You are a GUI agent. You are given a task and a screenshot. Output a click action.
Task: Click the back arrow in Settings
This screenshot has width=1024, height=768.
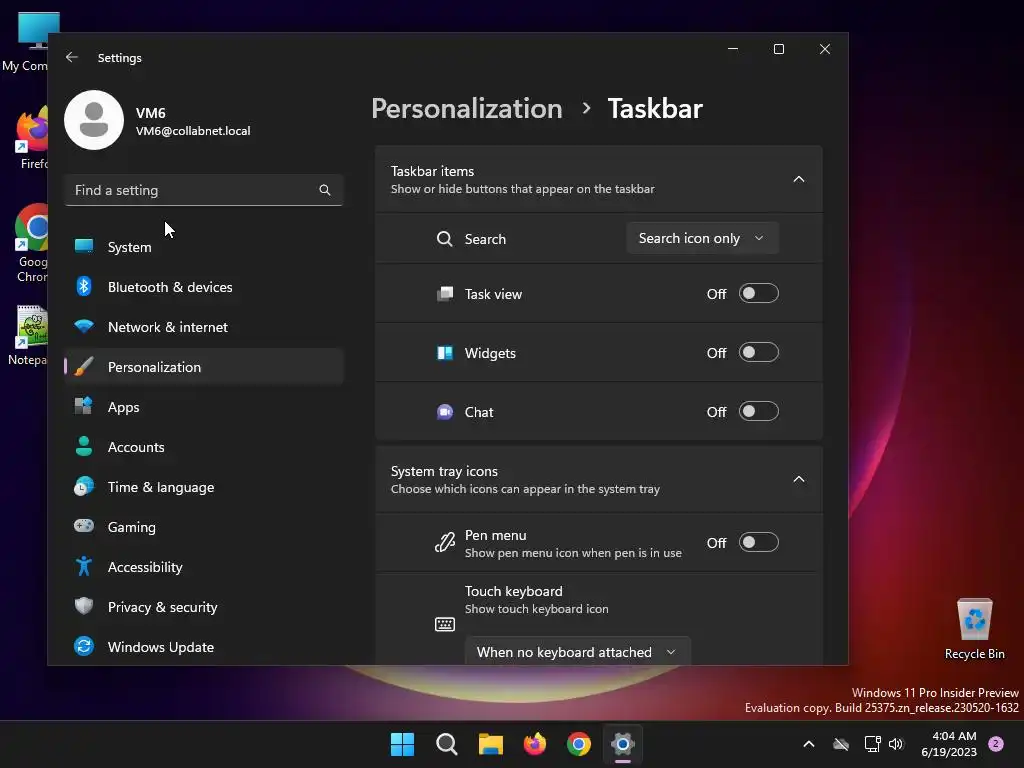(72, 57)
